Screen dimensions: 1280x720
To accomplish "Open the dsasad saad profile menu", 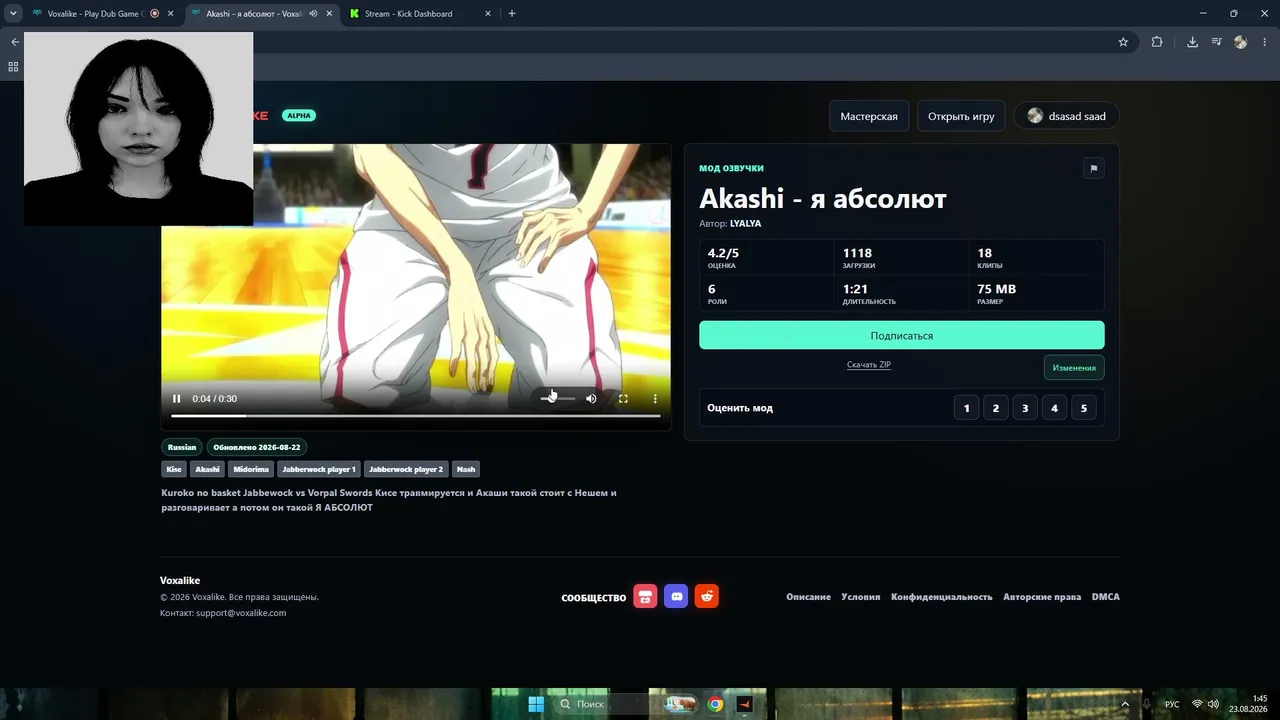I will tap(1066, 116).
